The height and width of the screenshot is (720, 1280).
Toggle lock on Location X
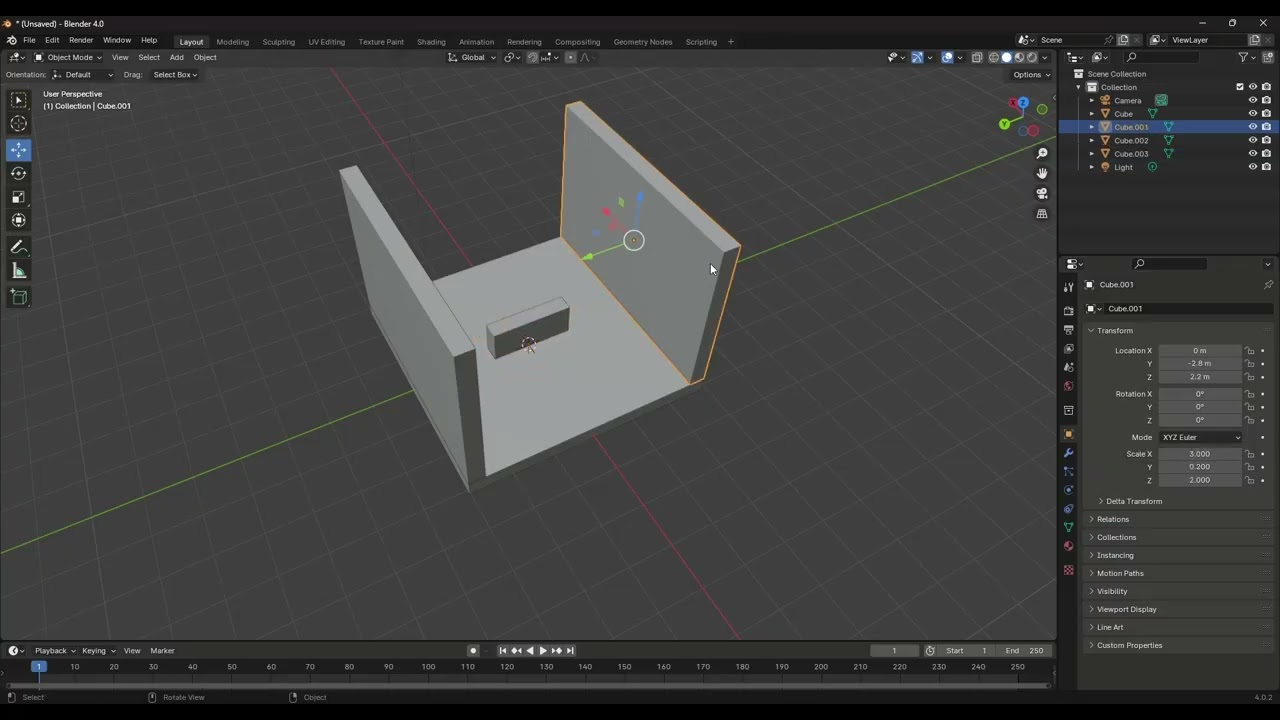(1250, 351)
